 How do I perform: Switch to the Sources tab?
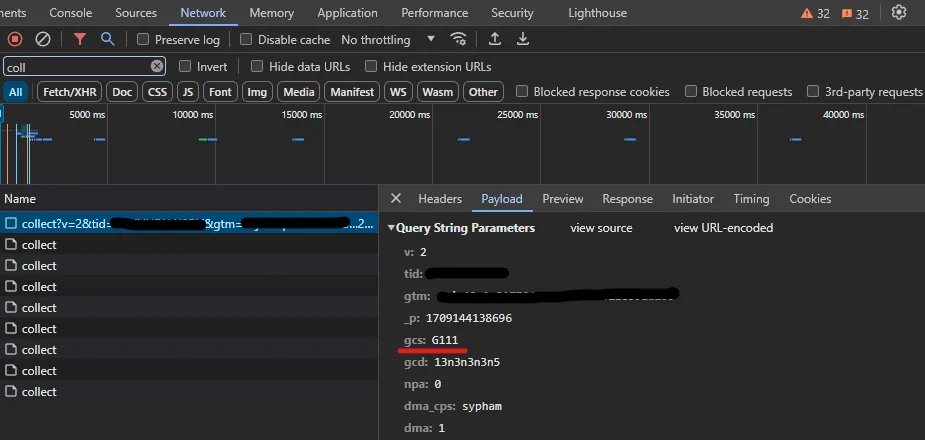[x=136, y=12]
